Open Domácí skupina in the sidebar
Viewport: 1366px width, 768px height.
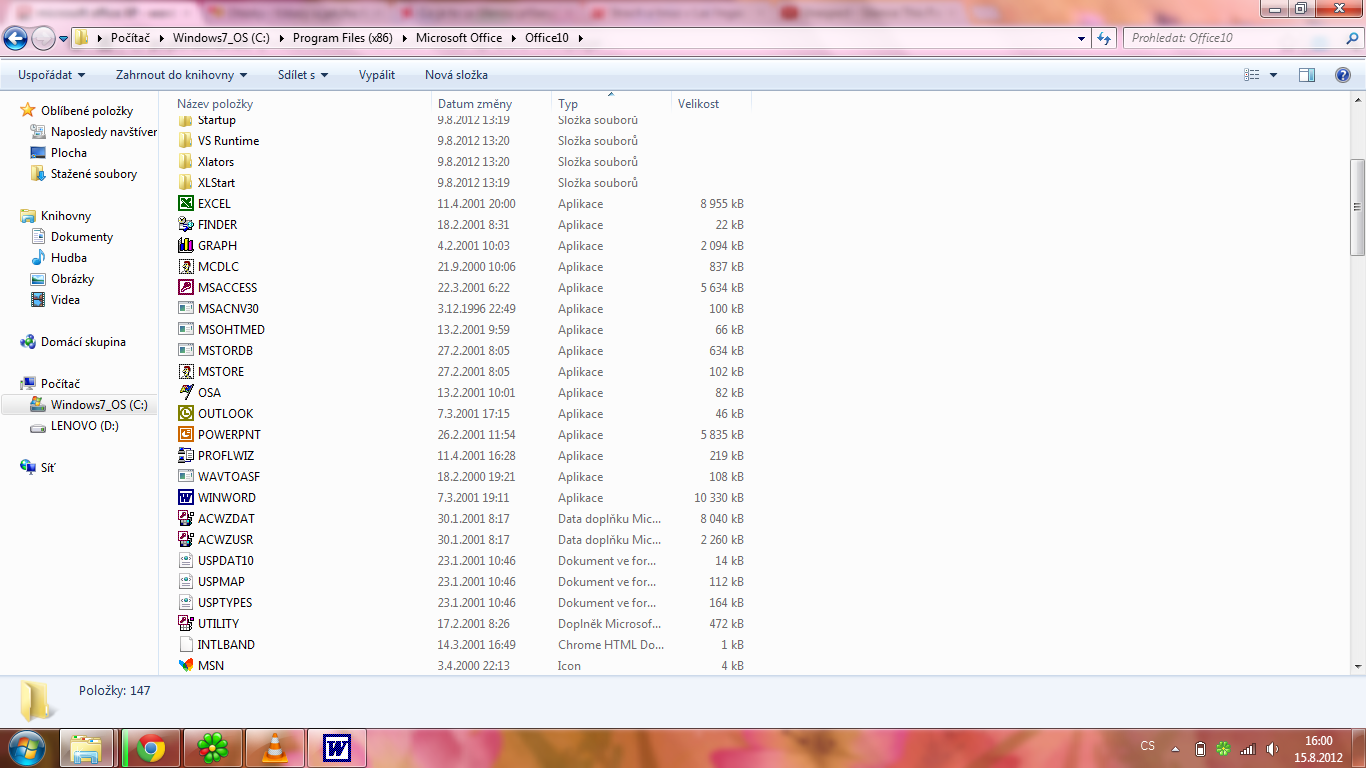coord(83,342)
